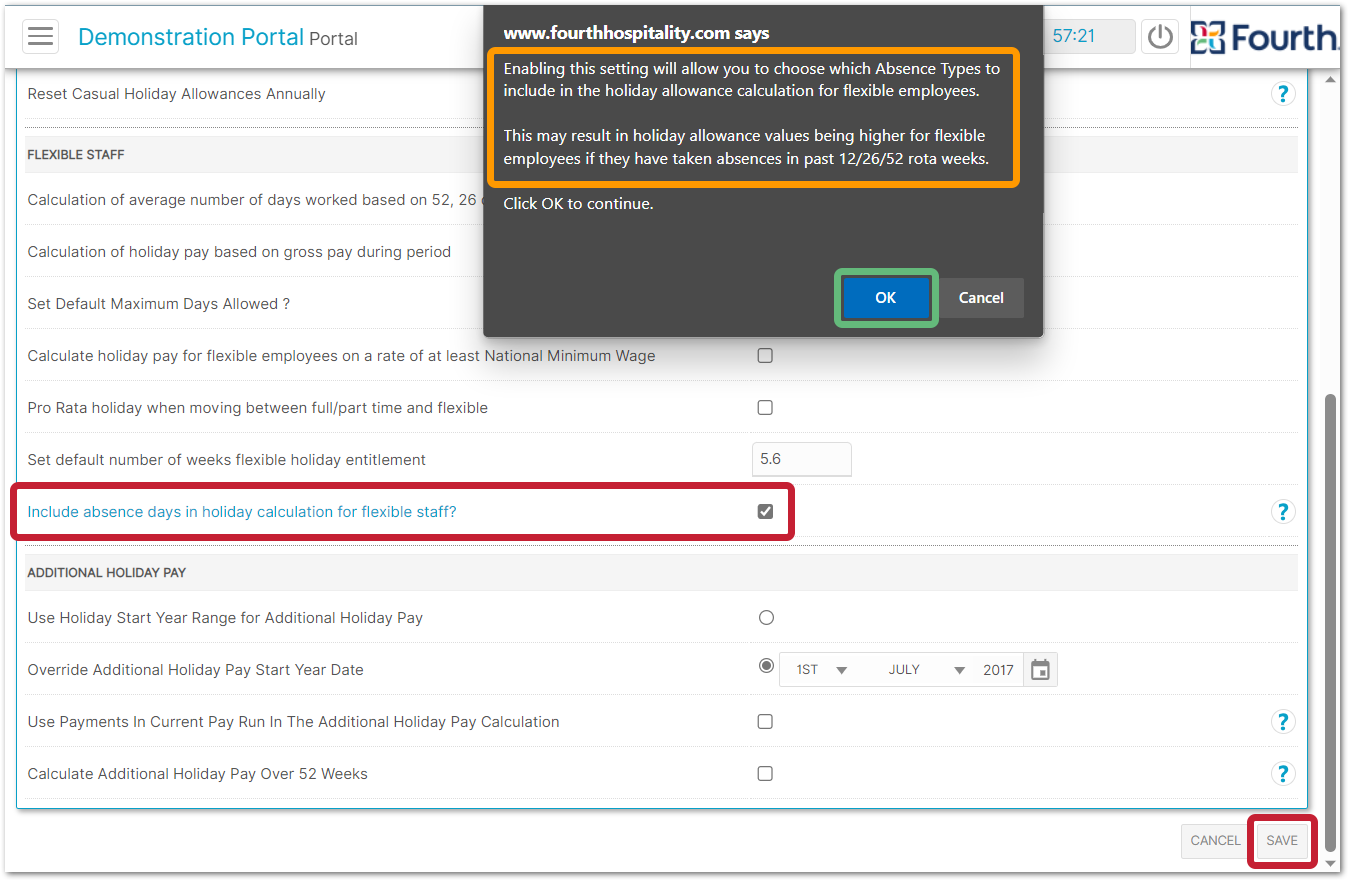Click the Fourth logo

coord(1264,37)
